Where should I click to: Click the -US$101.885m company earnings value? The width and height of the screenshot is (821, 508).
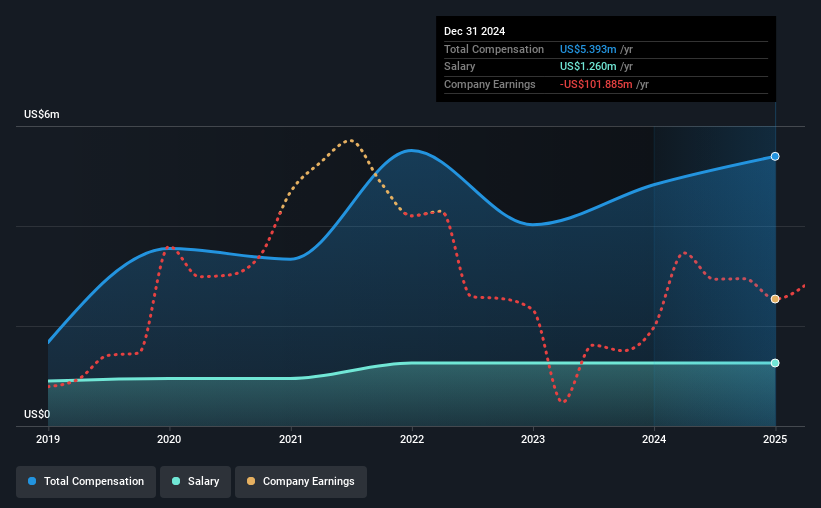click(x=596, y=84)
